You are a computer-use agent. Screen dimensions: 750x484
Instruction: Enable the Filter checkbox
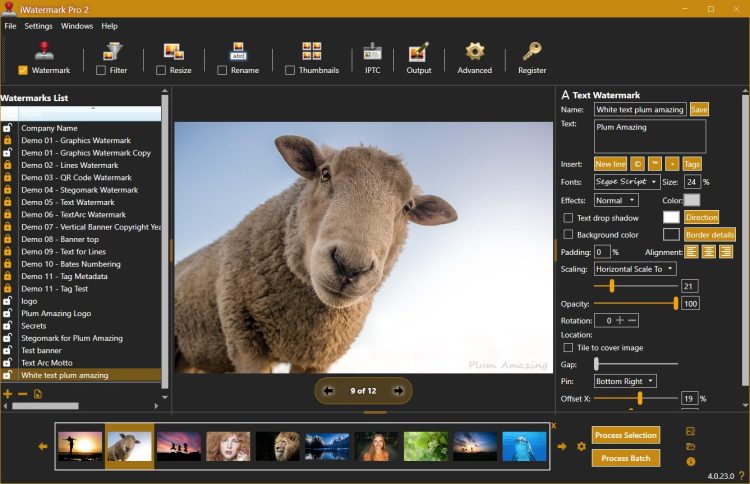(x=101, y=70)
